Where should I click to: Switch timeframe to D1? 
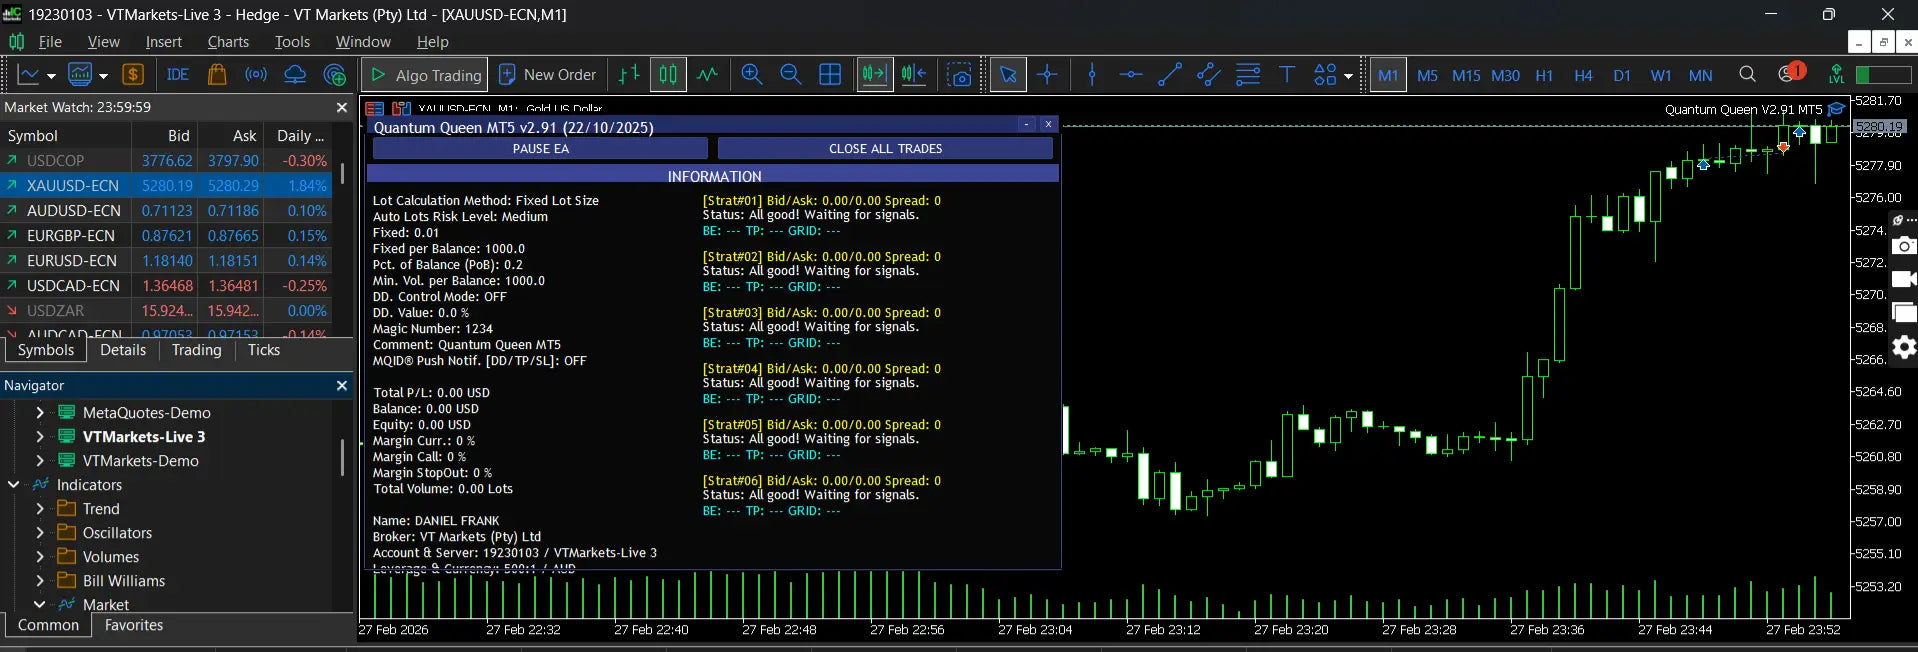click(1622, 76)
